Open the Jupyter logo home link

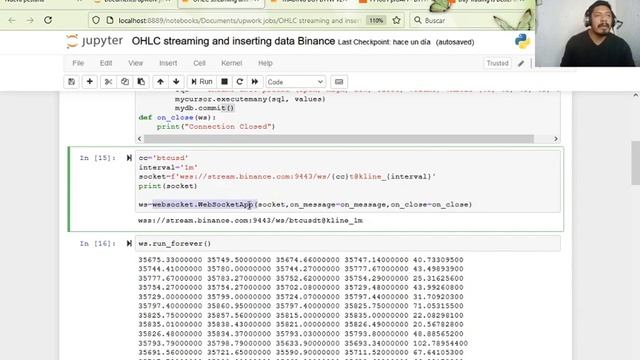tap(95, 41)
